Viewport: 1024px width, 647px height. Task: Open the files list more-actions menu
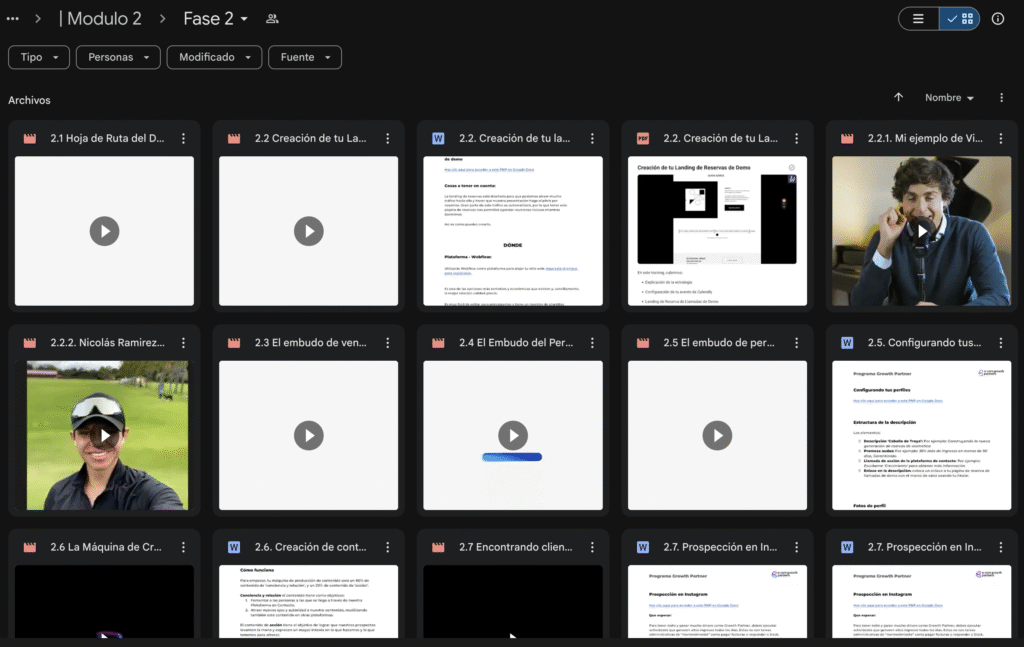(1001, 98)
